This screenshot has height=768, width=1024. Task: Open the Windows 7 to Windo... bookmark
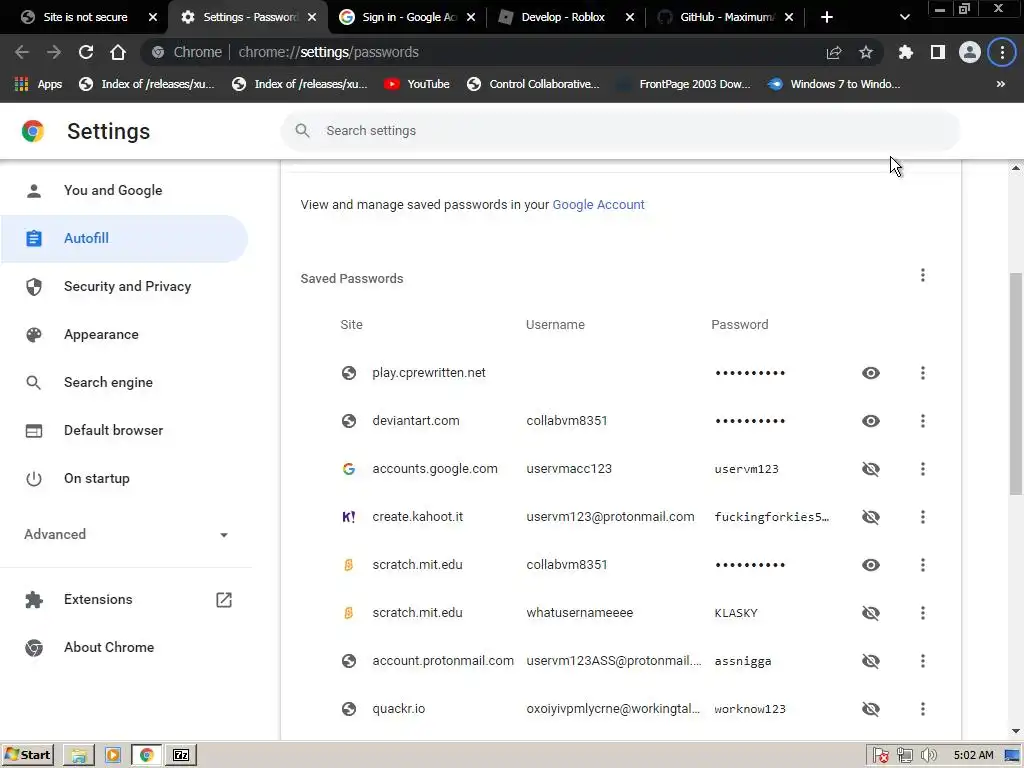834,84
